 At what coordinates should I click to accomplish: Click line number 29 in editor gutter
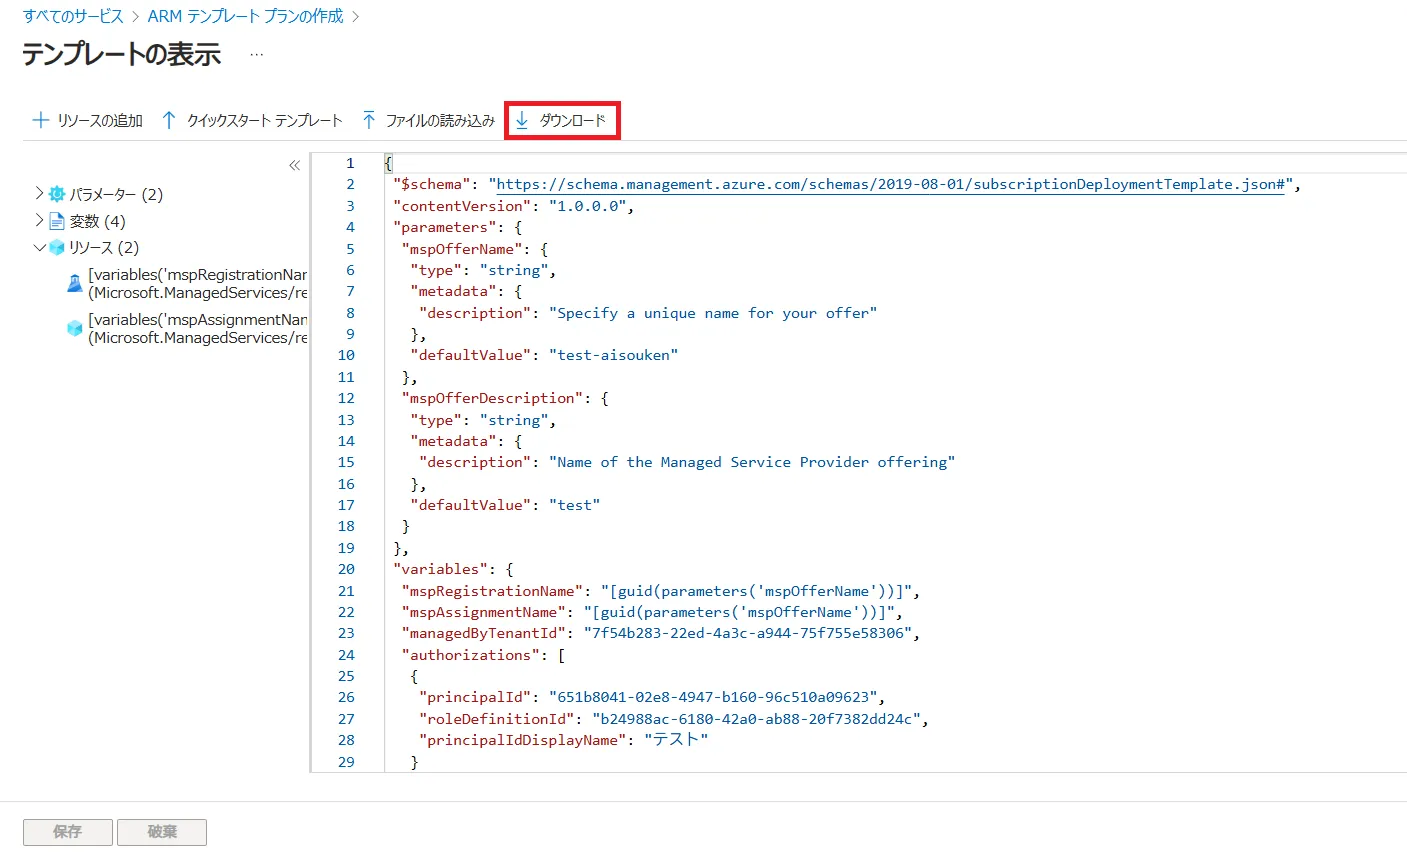point(346,762)
